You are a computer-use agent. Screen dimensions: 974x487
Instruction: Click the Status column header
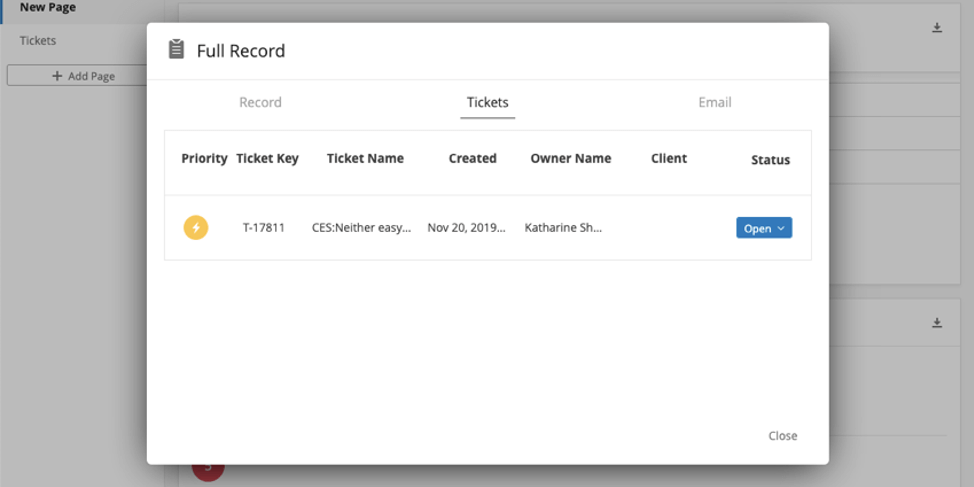[x=770, y=160]
